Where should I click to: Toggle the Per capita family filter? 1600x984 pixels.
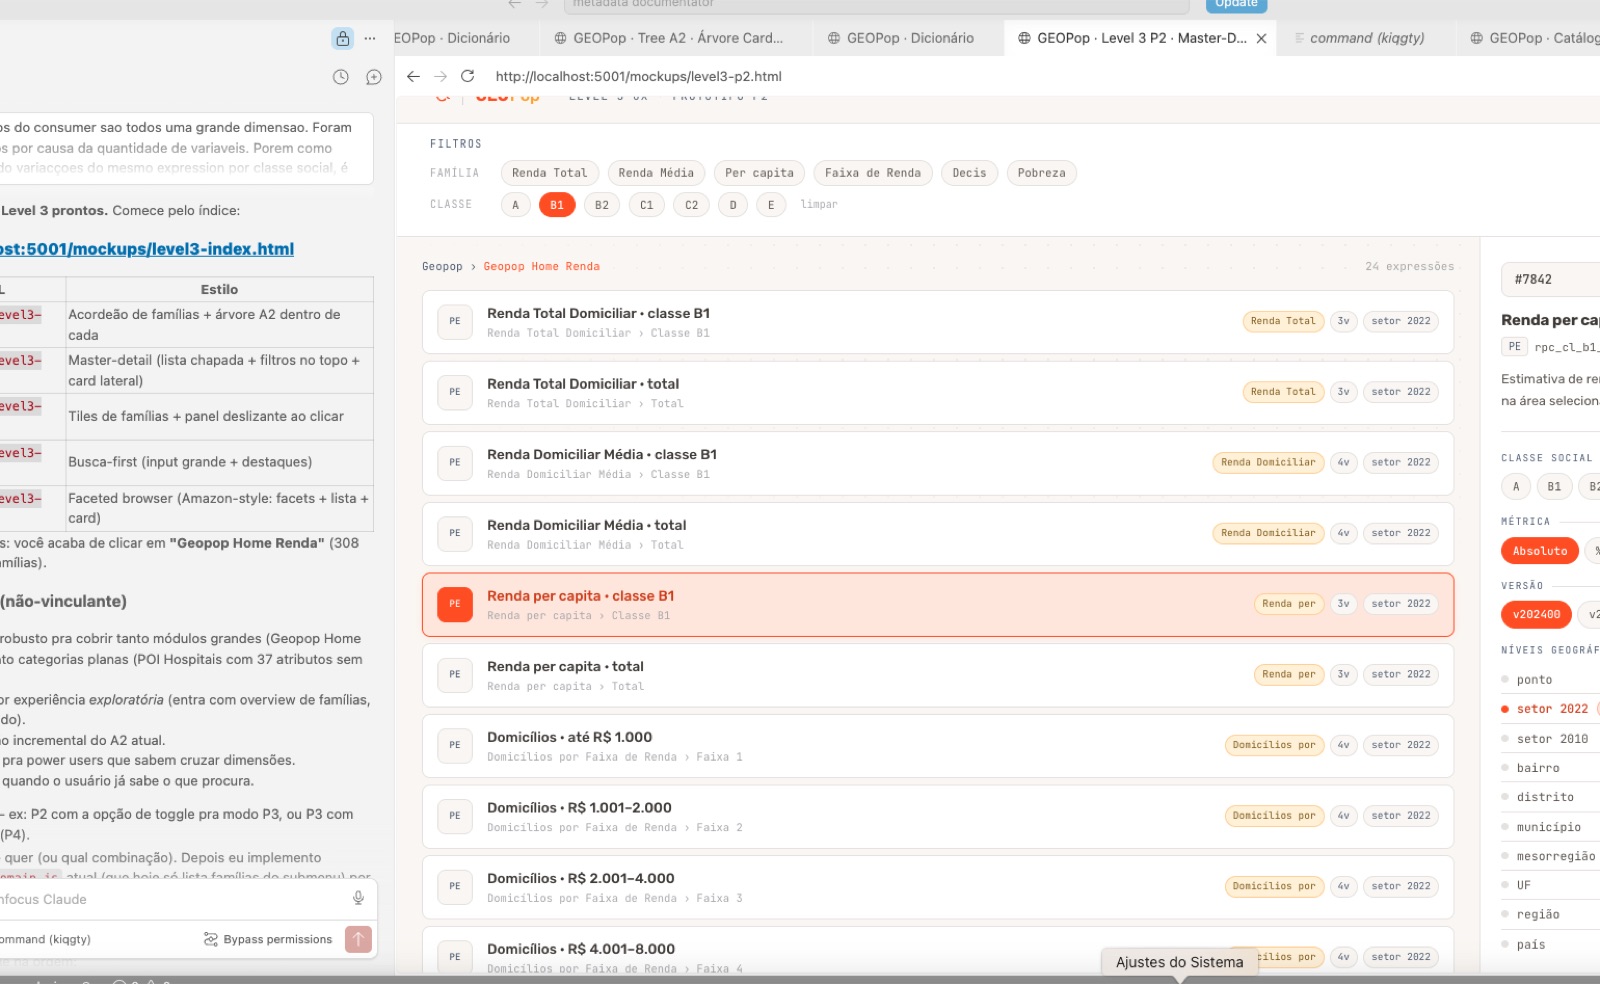point(759,173)
